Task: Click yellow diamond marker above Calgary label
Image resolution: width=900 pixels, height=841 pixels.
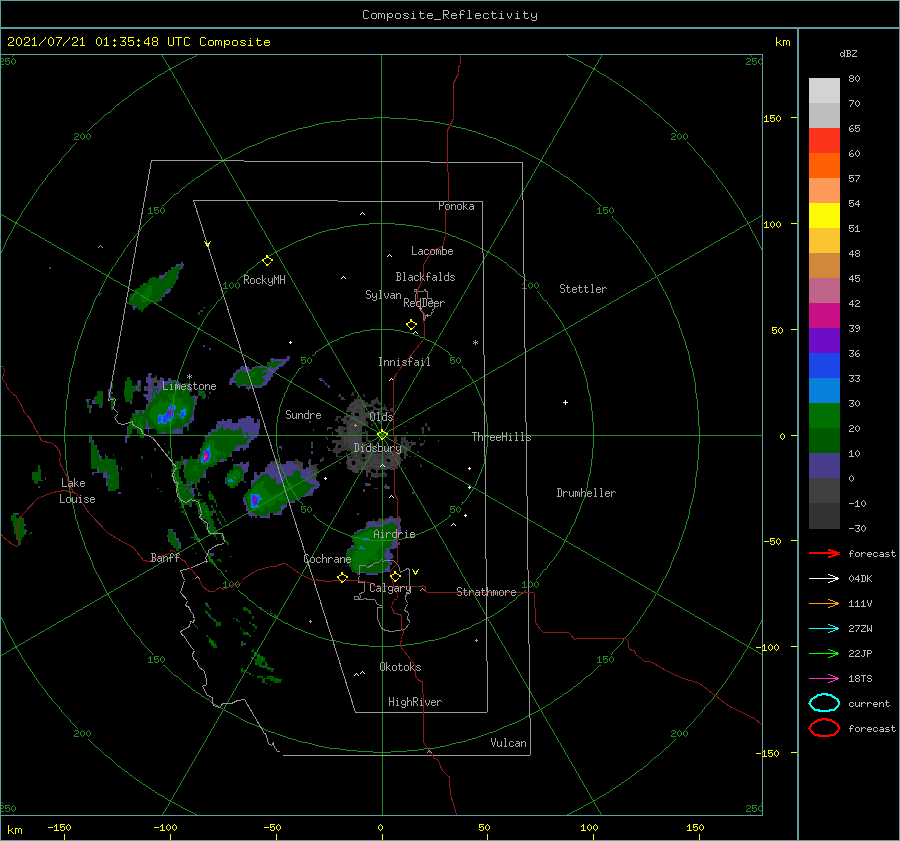Action: click(395, 576)
